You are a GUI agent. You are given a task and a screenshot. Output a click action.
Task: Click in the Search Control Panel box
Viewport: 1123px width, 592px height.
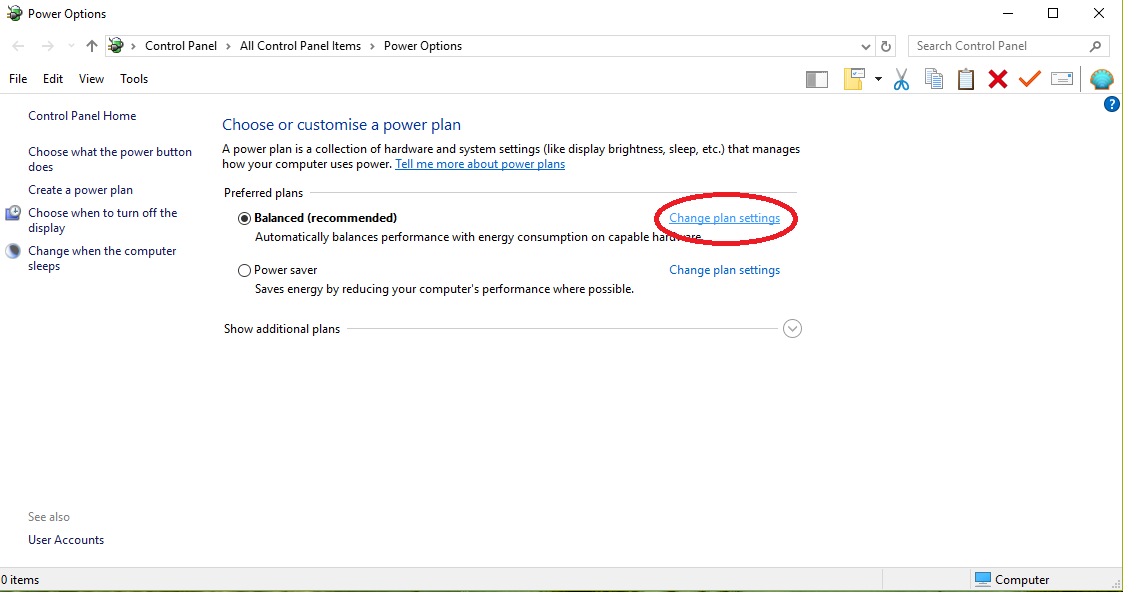click(998, 46)
